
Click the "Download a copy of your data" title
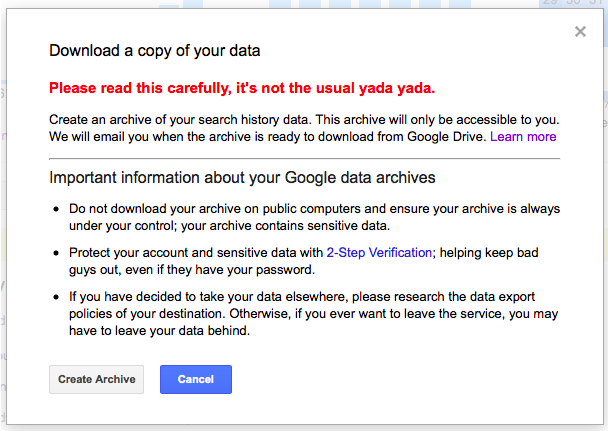[x=155, y=49]
